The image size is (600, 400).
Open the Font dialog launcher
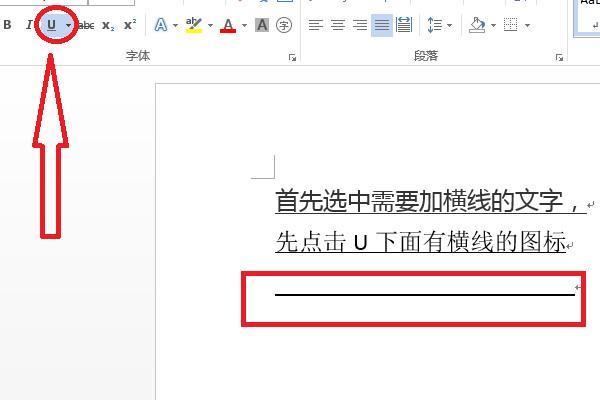292,58
